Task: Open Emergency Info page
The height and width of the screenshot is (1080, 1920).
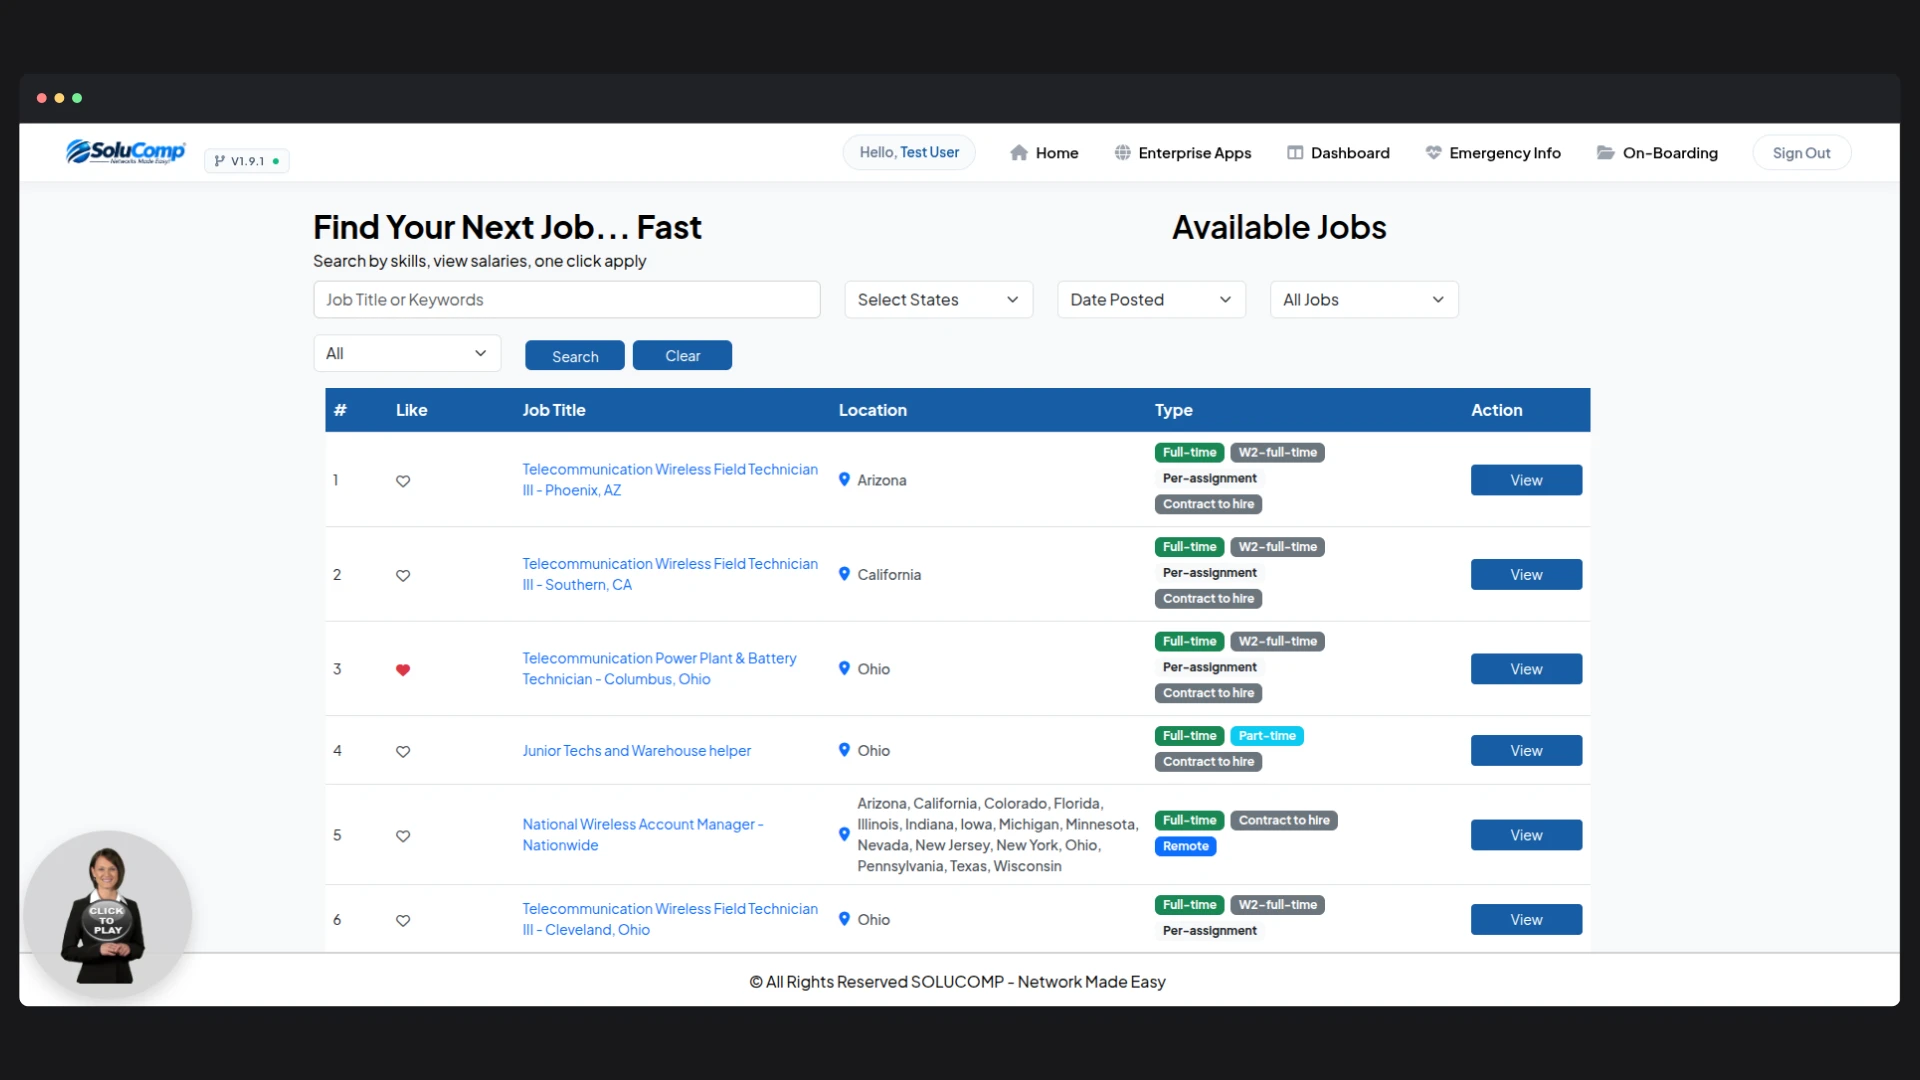Action: (1493, 153)
